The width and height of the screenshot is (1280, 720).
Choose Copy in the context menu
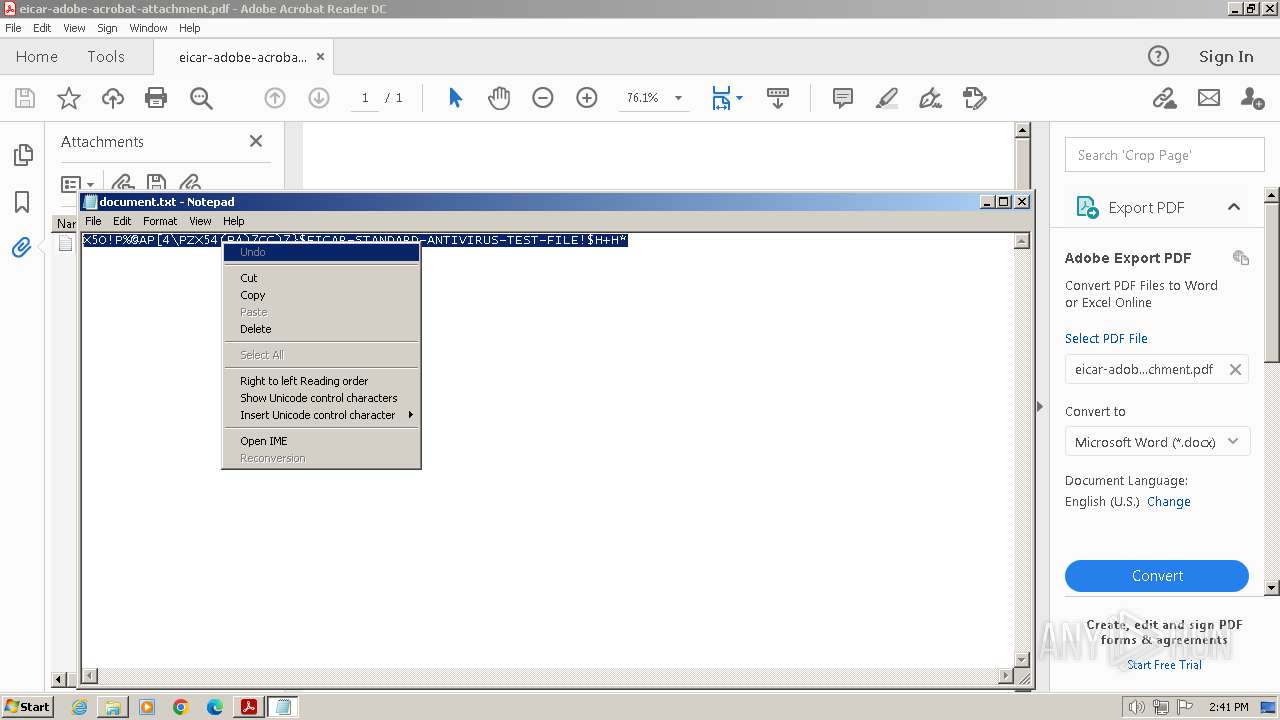(320, 295)
